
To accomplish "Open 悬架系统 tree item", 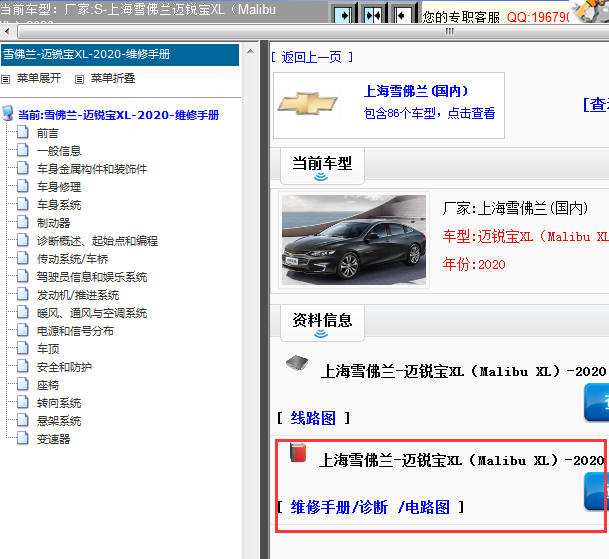I will coord(59,421).
